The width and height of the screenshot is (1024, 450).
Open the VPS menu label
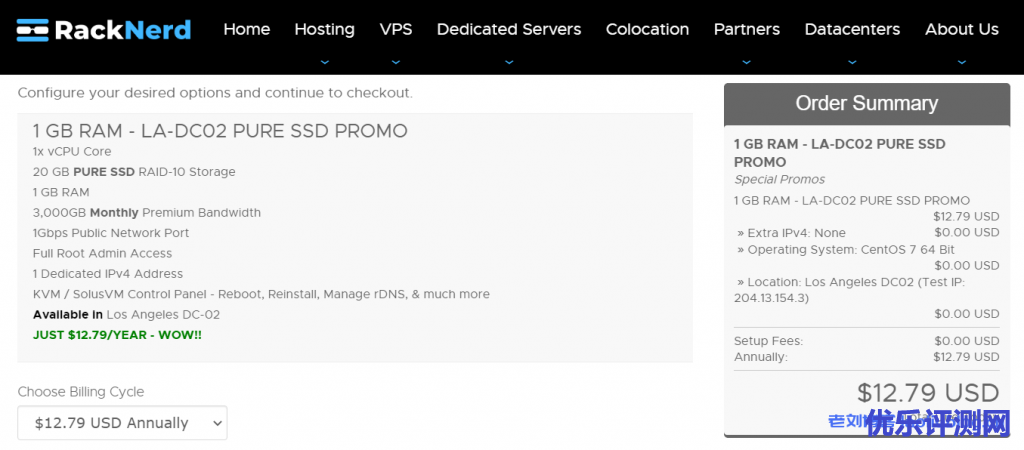[396, 29]
